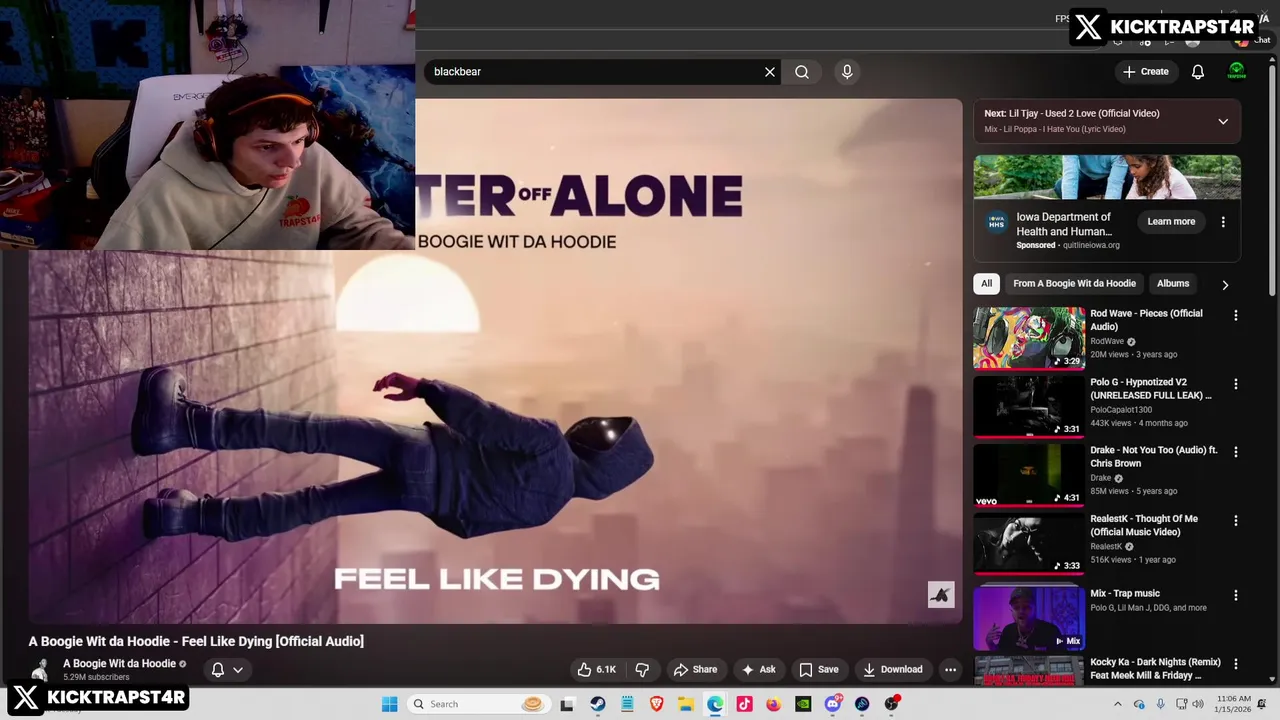Open NVIDIA app from taskbar

pyautogui.click(x=803, y=704)
